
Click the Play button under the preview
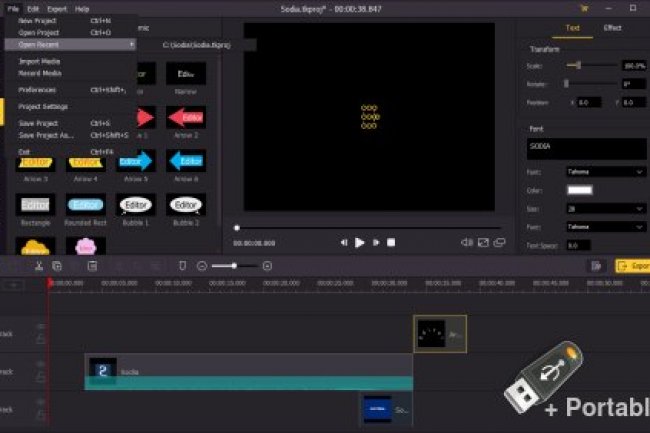point(359,242)
